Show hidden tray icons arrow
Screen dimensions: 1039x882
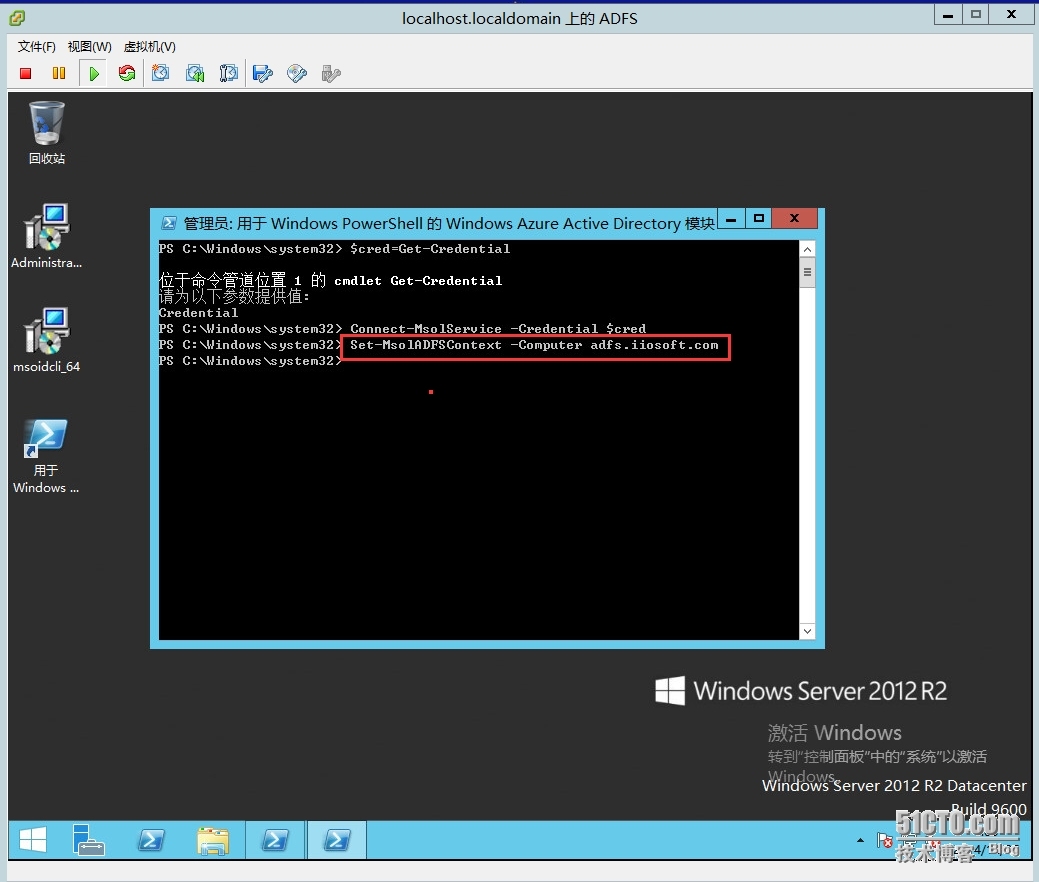860,840
